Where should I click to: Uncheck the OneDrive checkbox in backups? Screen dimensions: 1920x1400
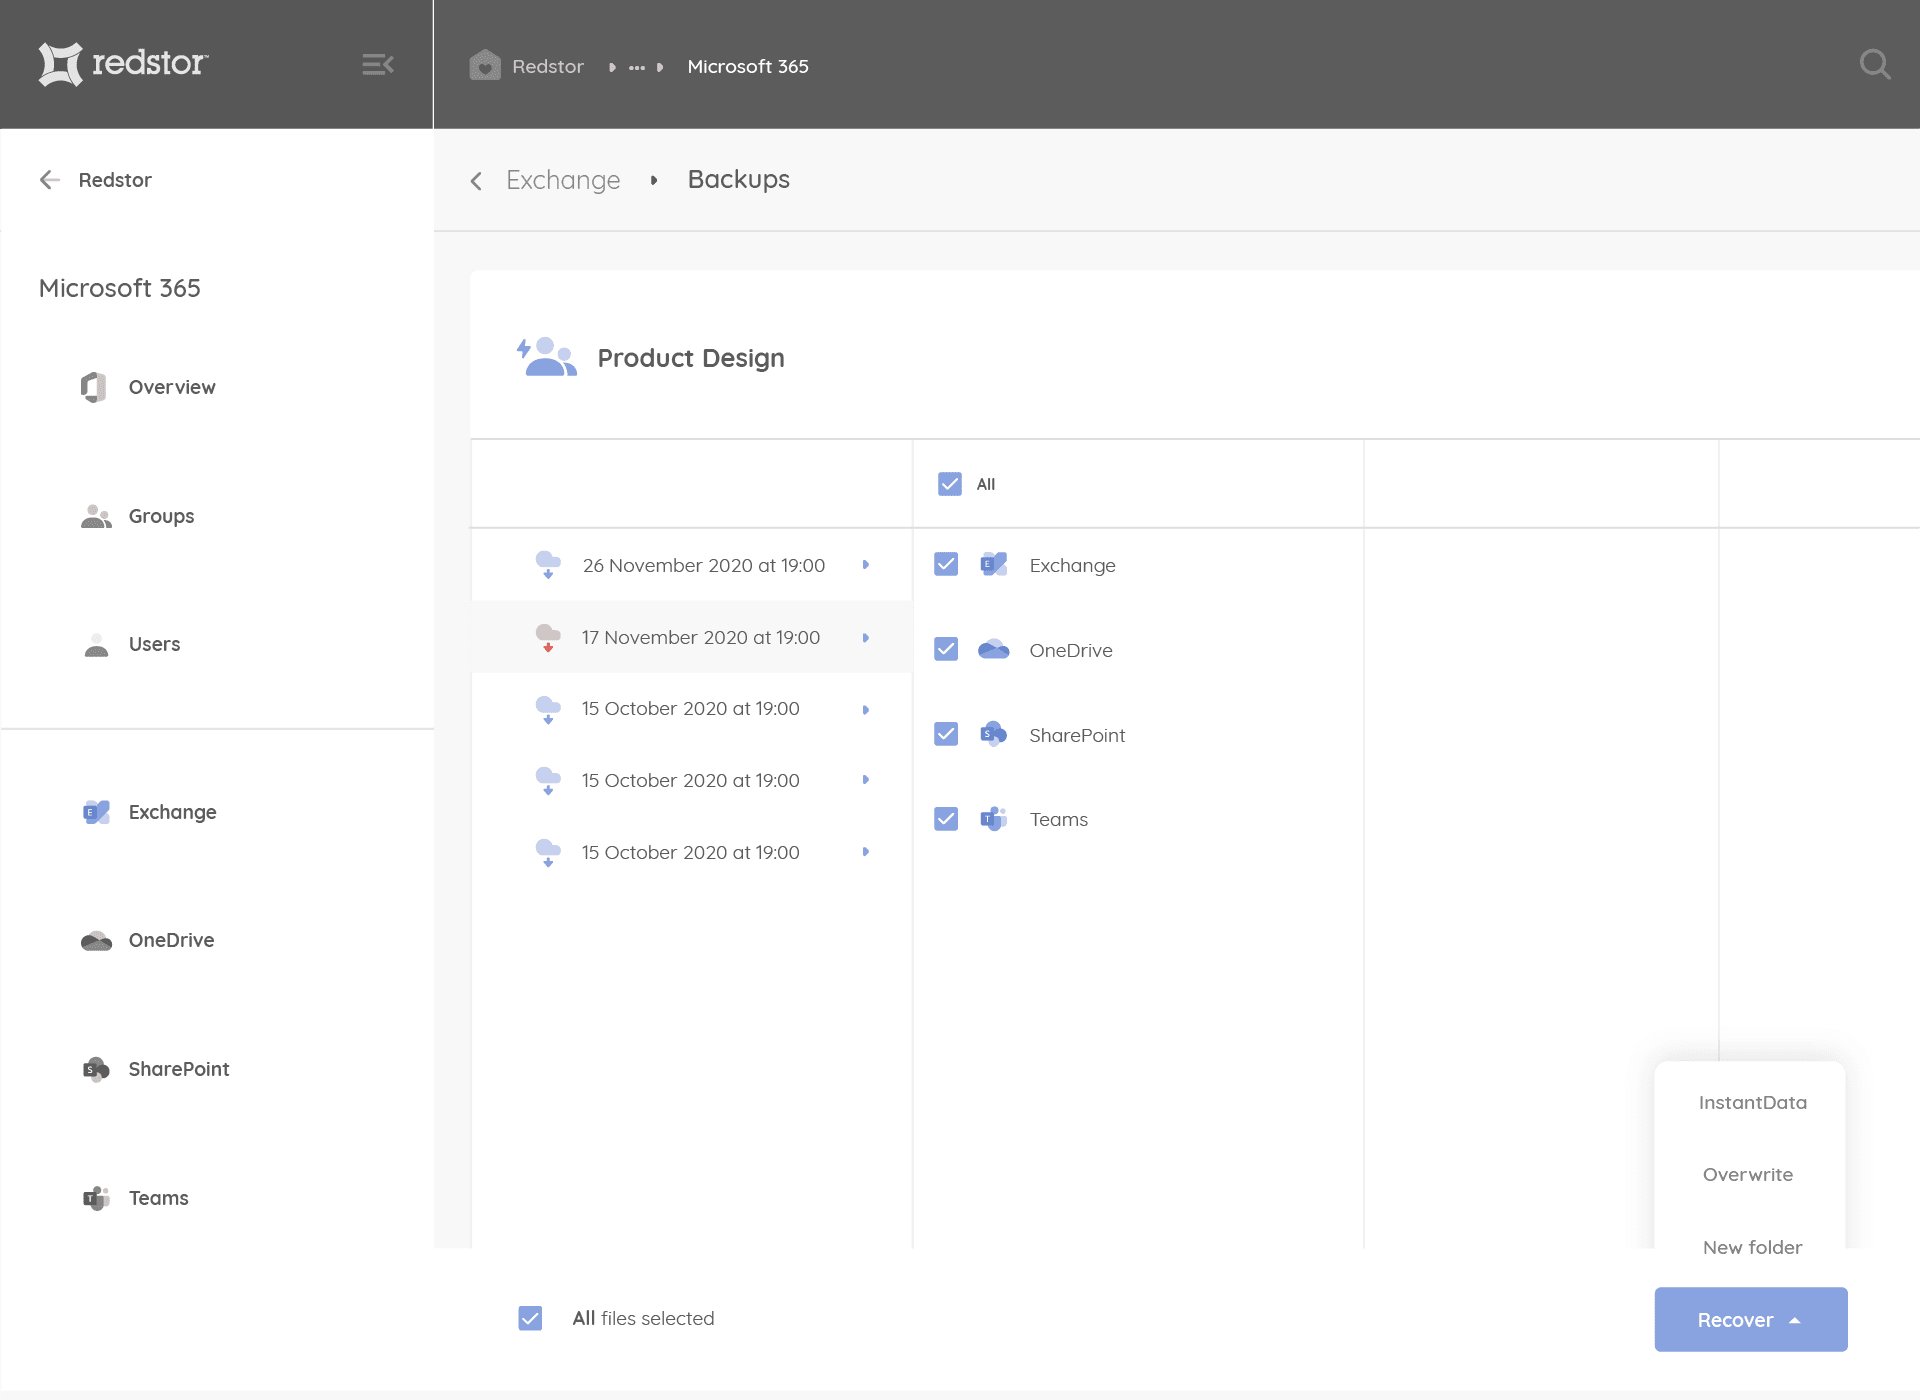[x=946, y=649]
